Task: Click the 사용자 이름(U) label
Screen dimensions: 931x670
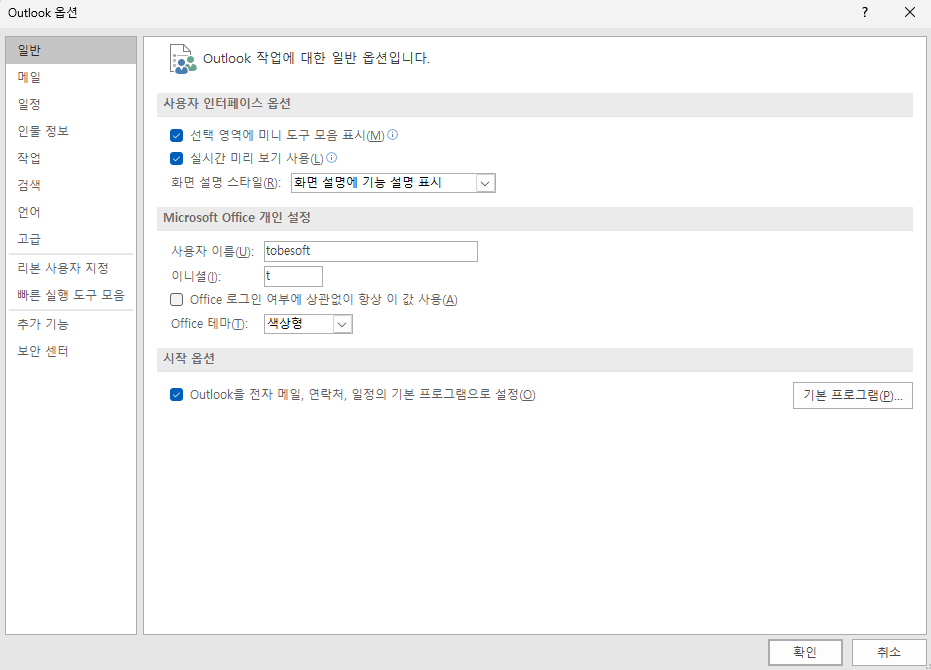Action: pyautogui.click(x=213, y=251)
